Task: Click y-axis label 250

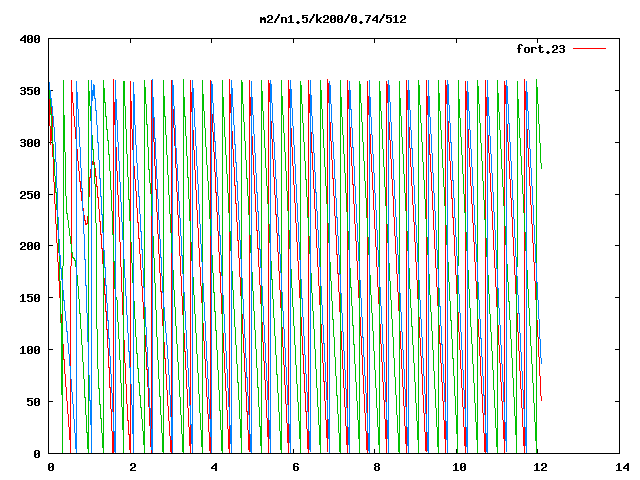Action: click(30, 195)
